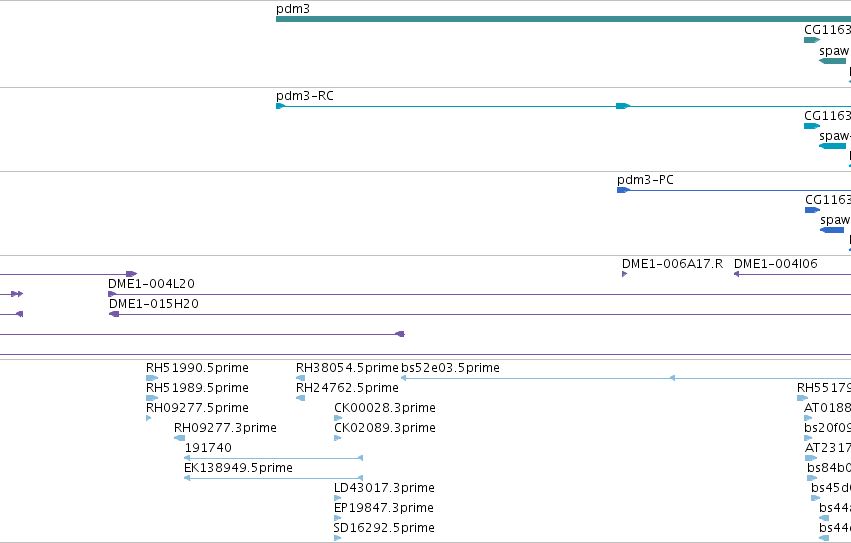Select the DME1-004I06 label
The width and height of the screenshot is (851, 543).
click(776, 263)
